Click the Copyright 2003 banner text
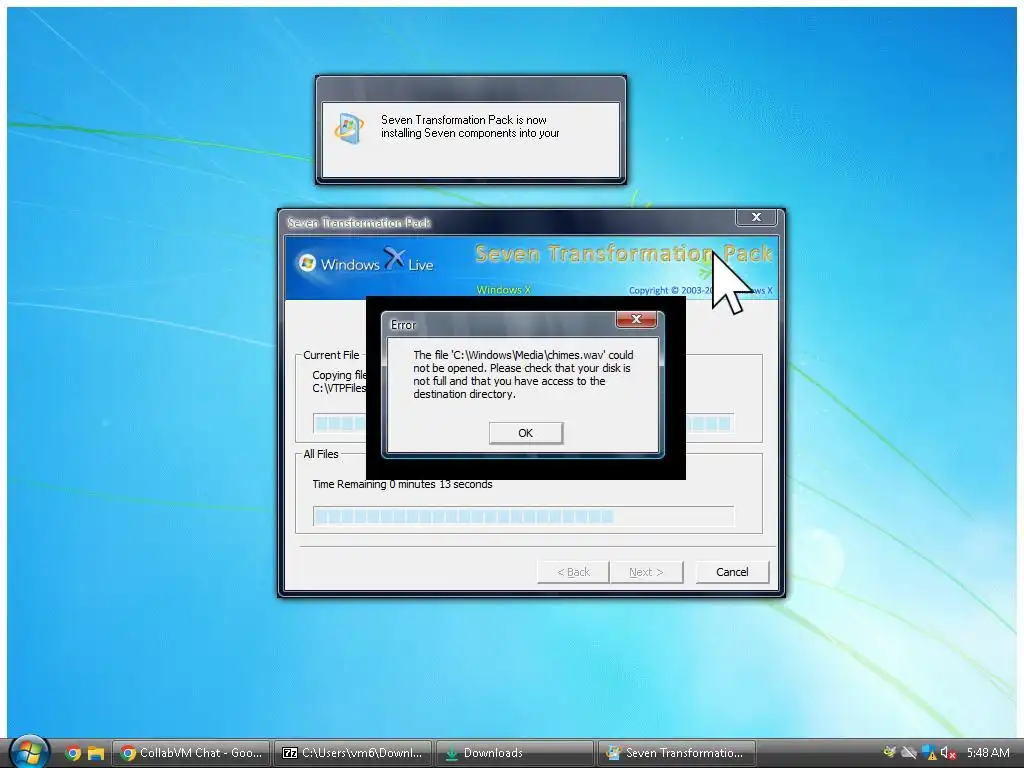The width and height of the screenshot is (1024, 768). click(700, 291)
